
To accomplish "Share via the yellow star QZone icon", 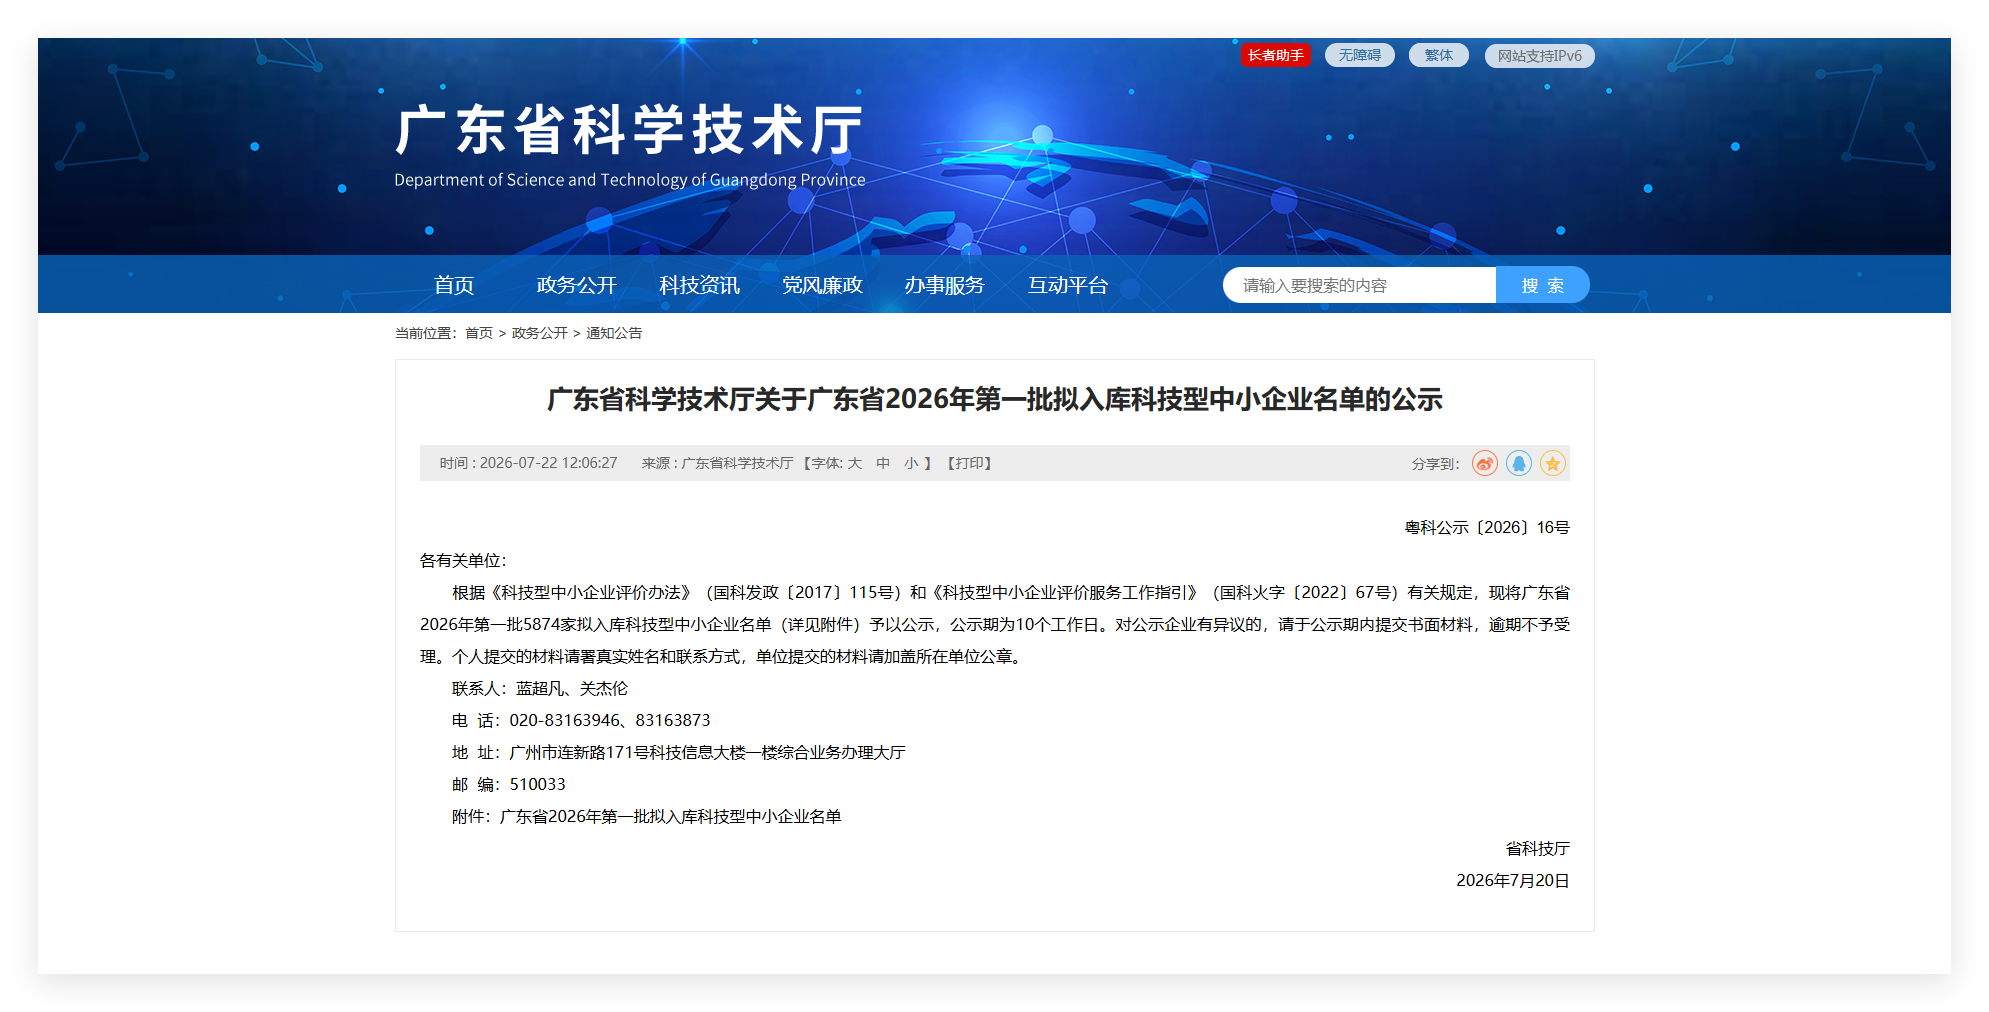I will [1552, 463].
